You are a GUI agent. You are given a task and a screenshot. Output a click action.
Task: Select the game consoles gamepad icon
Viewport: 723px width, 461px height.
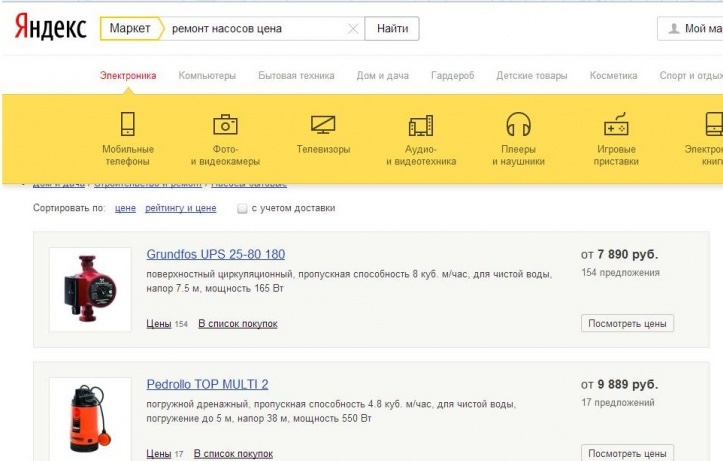(616, 125)
